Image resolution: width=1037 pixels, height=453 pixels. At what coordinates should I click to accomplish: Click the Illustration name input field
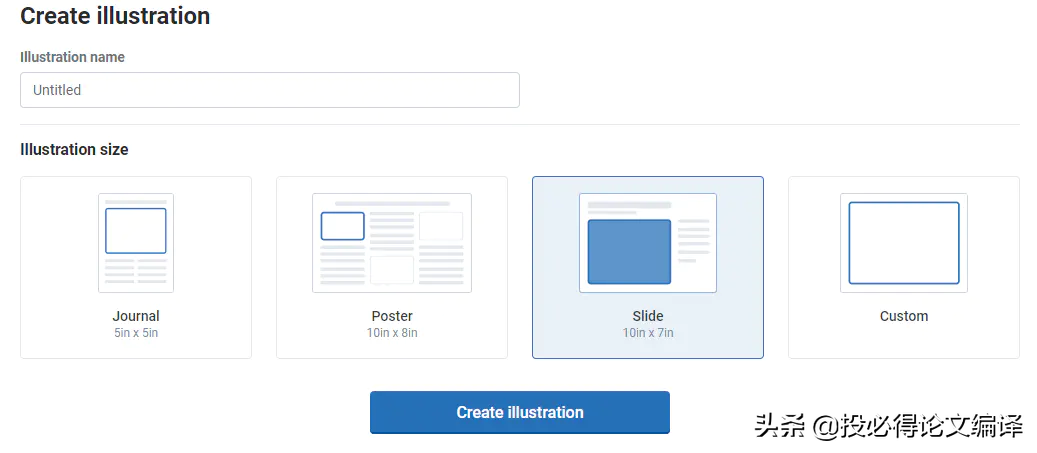tap(270, 90)
